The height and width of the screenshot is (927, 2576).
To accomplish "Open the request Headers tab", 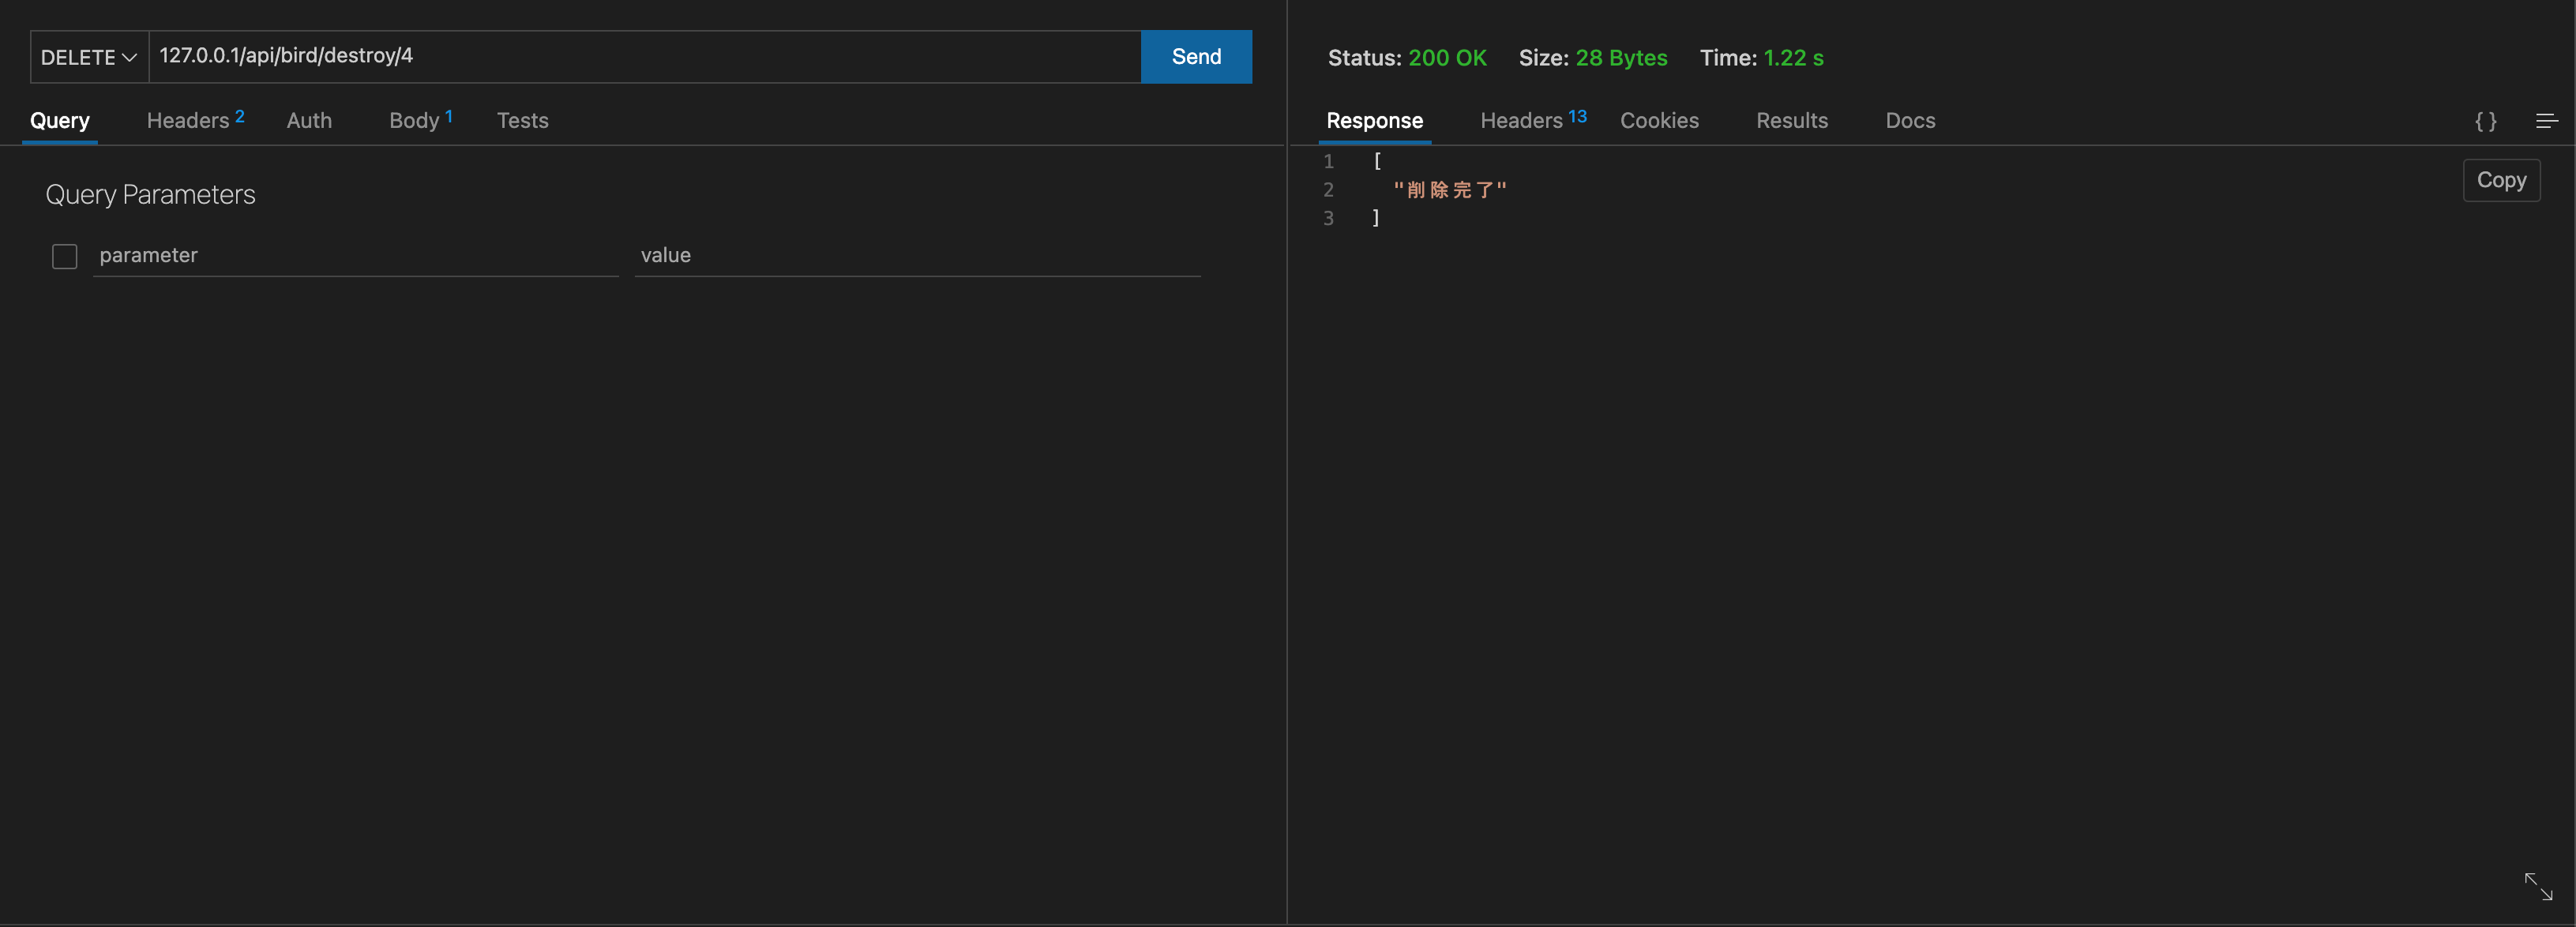I will (194, 120).
